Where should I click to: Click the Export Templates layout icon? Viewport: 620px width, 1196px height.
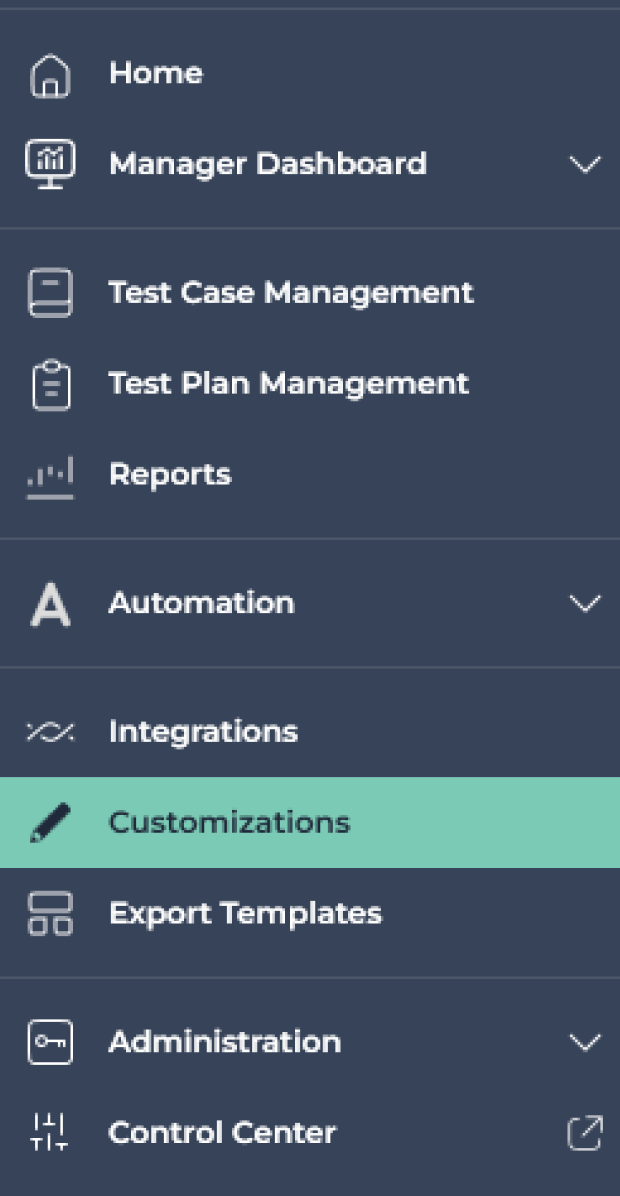pyautogui.click(x=50, y=914)
